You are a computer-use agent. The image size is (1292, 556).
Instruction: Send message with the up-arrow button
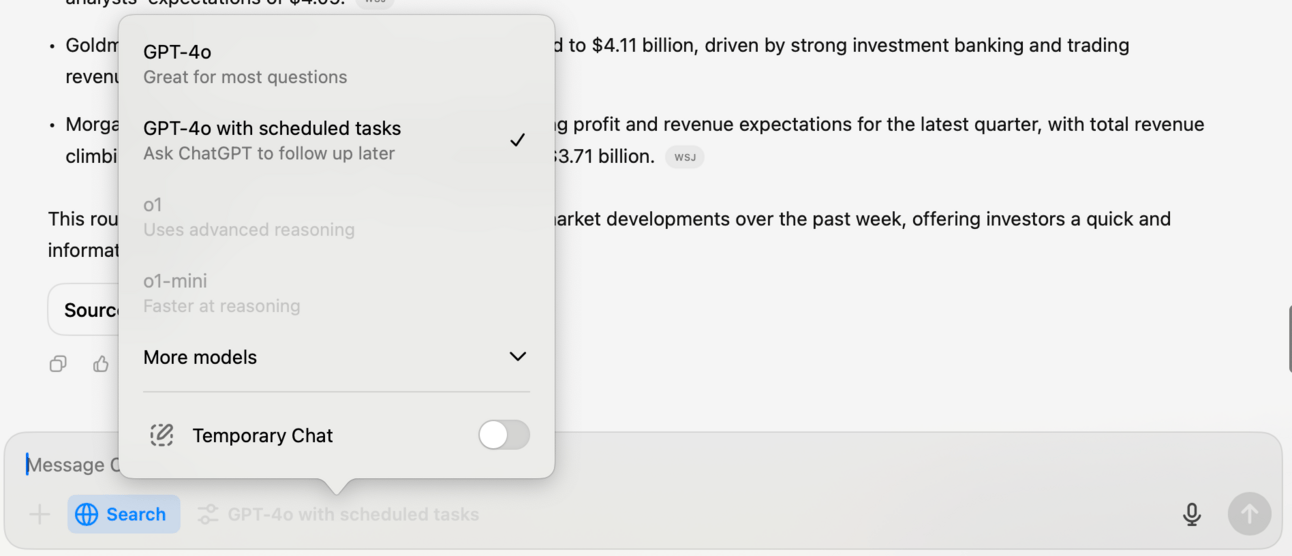click(1249, 514)
